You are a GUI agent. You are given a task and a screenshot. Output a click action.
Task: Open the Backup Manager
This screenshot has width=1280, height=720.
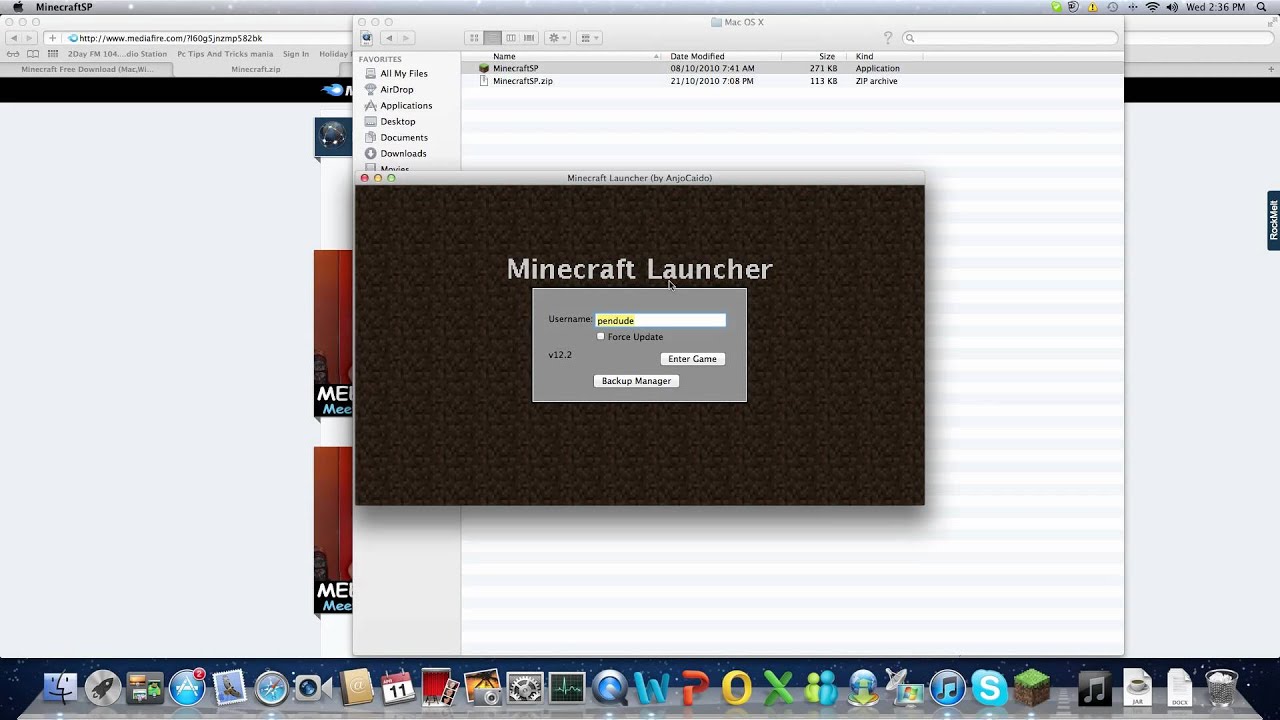[x=636, y=381]
